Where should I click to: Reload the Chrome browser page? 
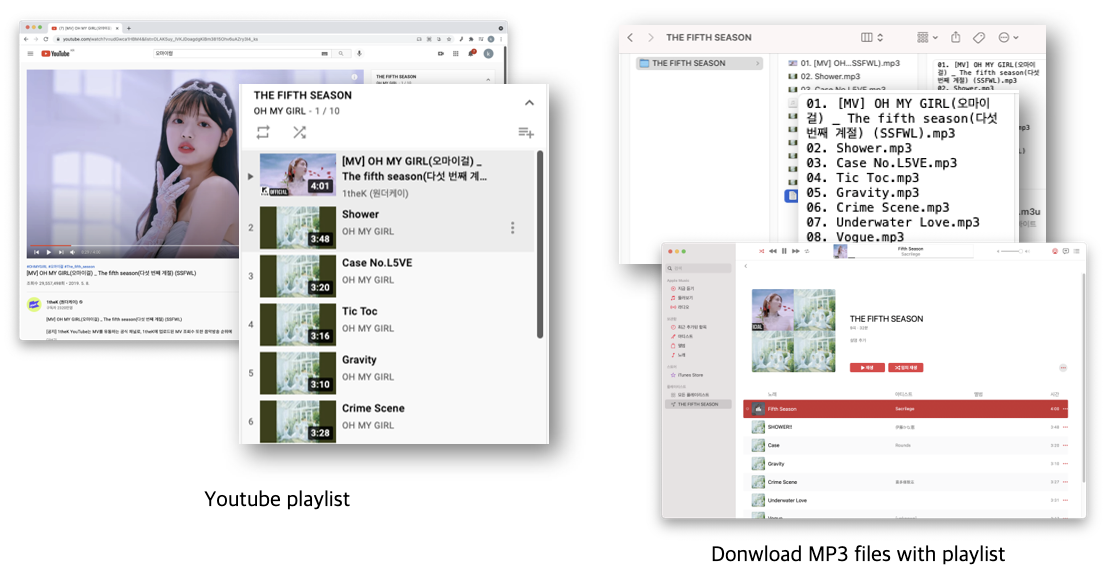46,39
